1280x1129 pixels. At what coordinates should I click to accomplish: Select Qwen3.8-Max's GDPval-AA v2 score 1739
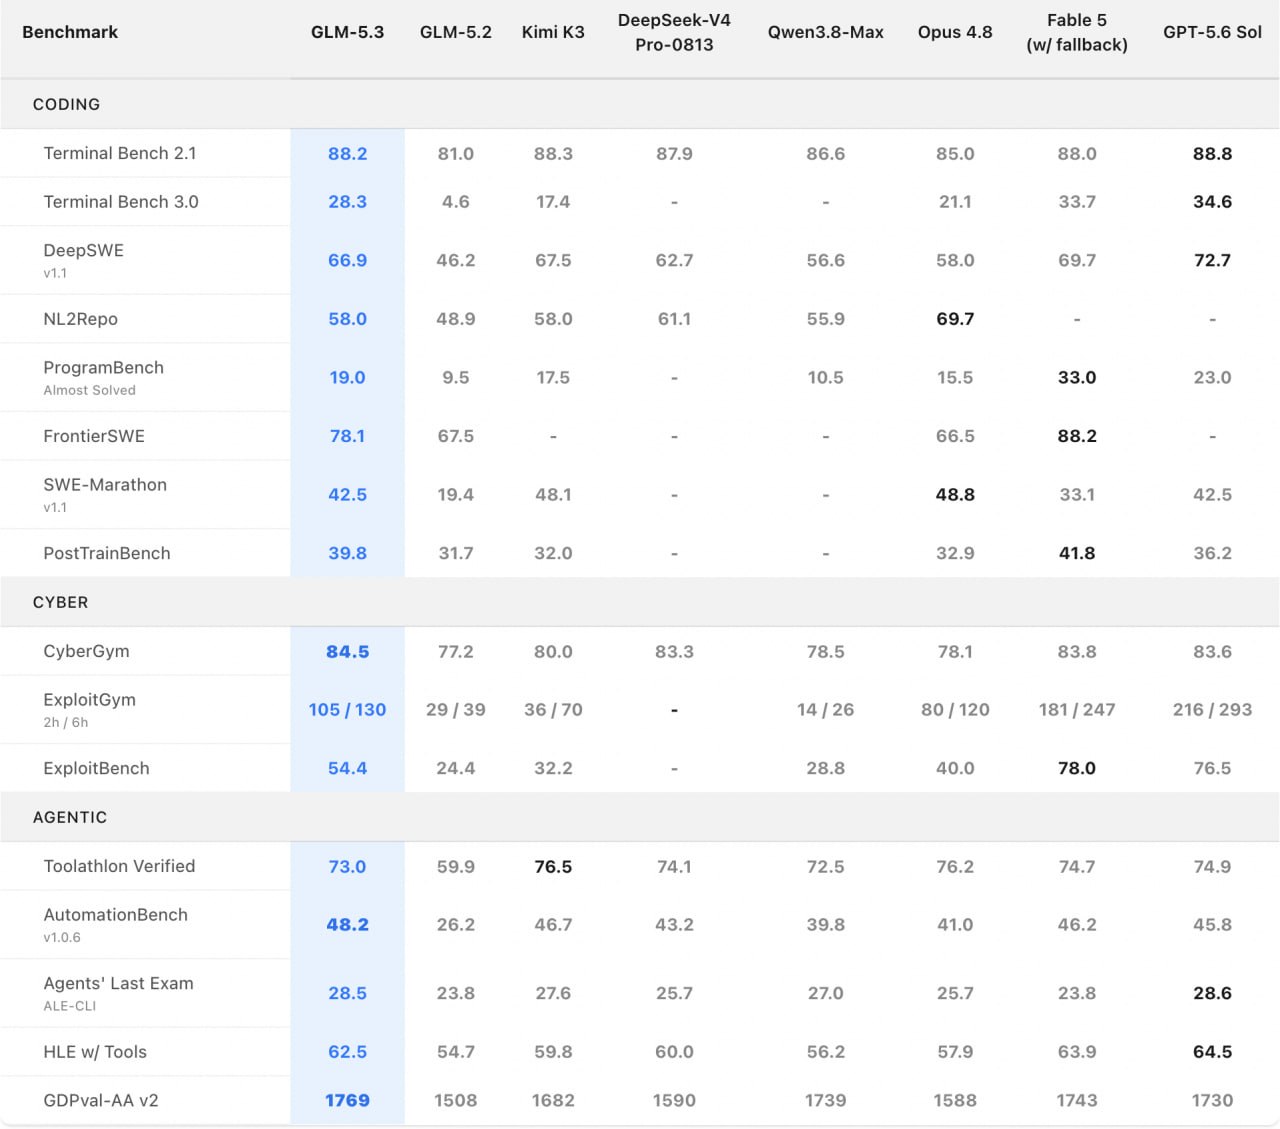(826, 1101)
